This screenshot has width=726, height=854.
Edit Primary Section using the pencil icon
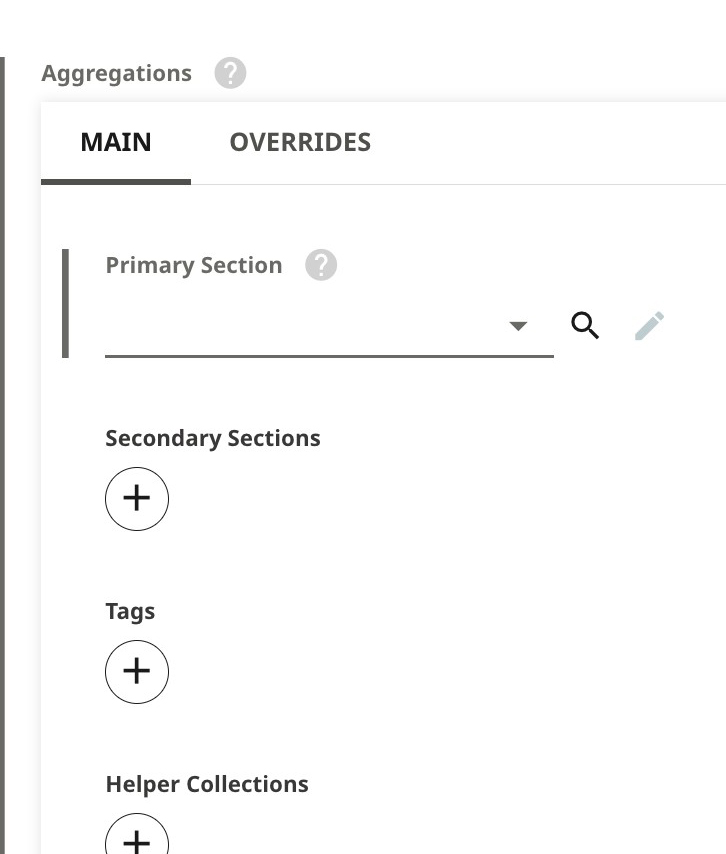pos(649,325)
